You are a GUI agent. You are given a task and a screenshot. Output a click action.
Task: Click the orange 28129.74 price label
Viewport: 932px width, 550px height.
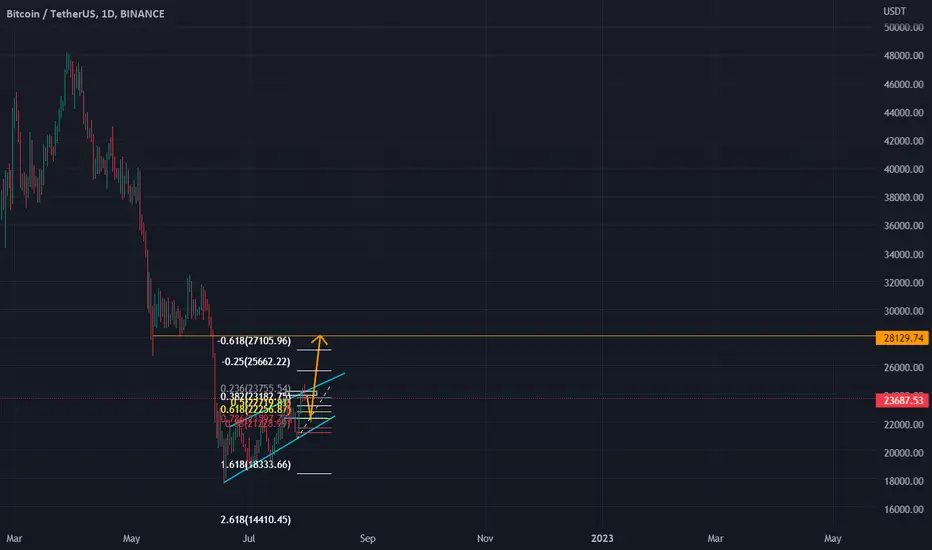click(902, 338)
